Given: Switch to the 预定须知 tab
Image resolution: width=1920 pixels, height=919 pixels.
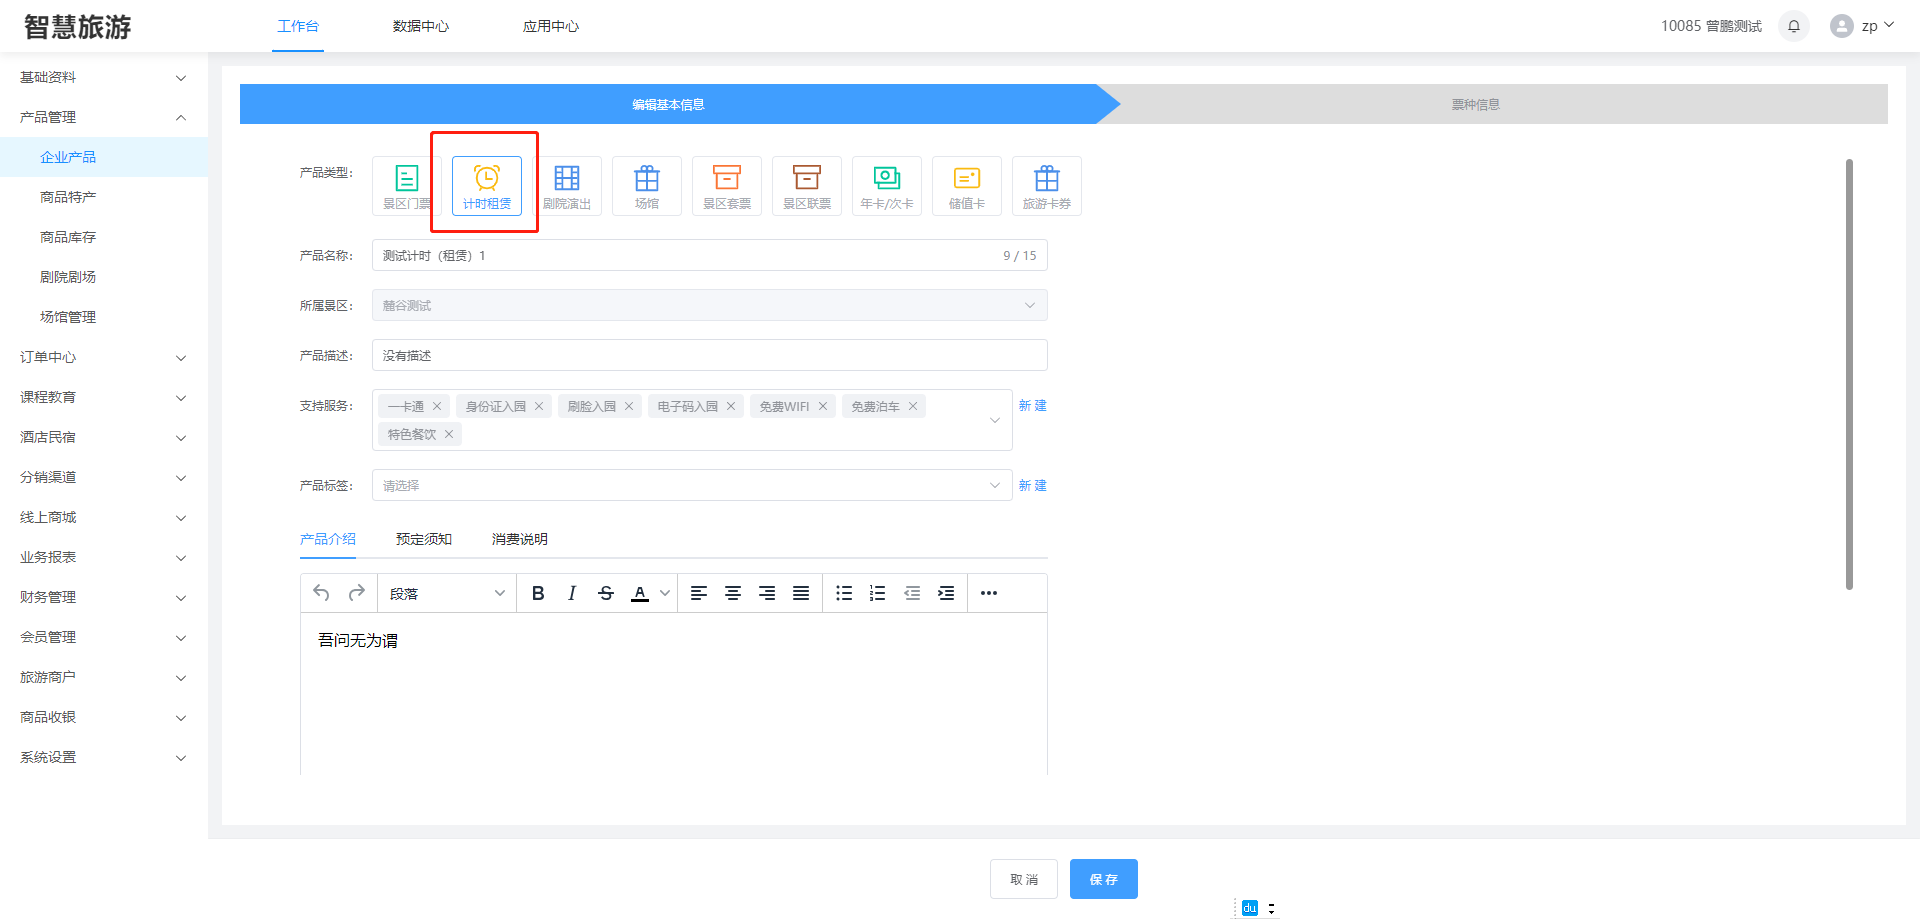Looking at the screenshot, I should coord(424,539).
